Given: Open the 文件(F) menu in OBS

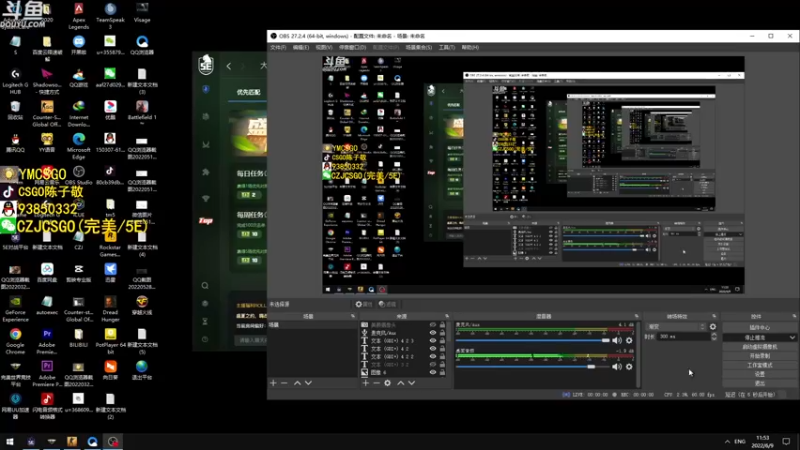Looking at the screenshot, I should [278, 47].
